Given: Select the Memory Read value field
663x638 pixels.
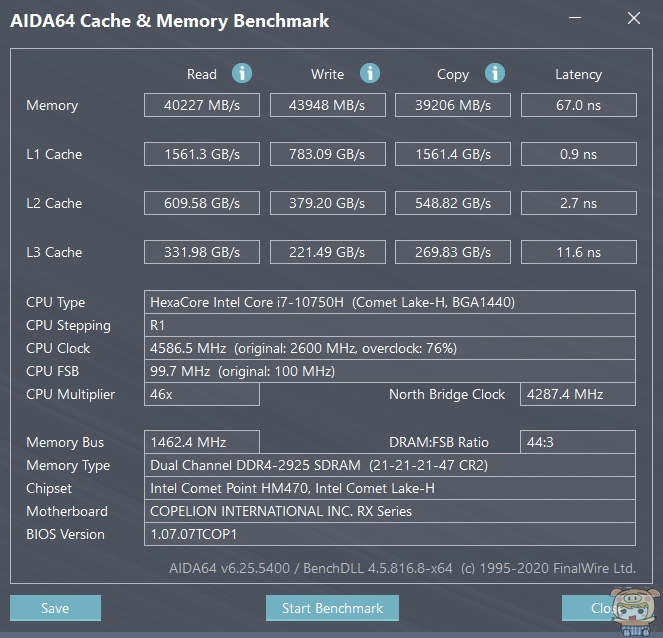Looking at the screenshot, I should click(202, 105).
